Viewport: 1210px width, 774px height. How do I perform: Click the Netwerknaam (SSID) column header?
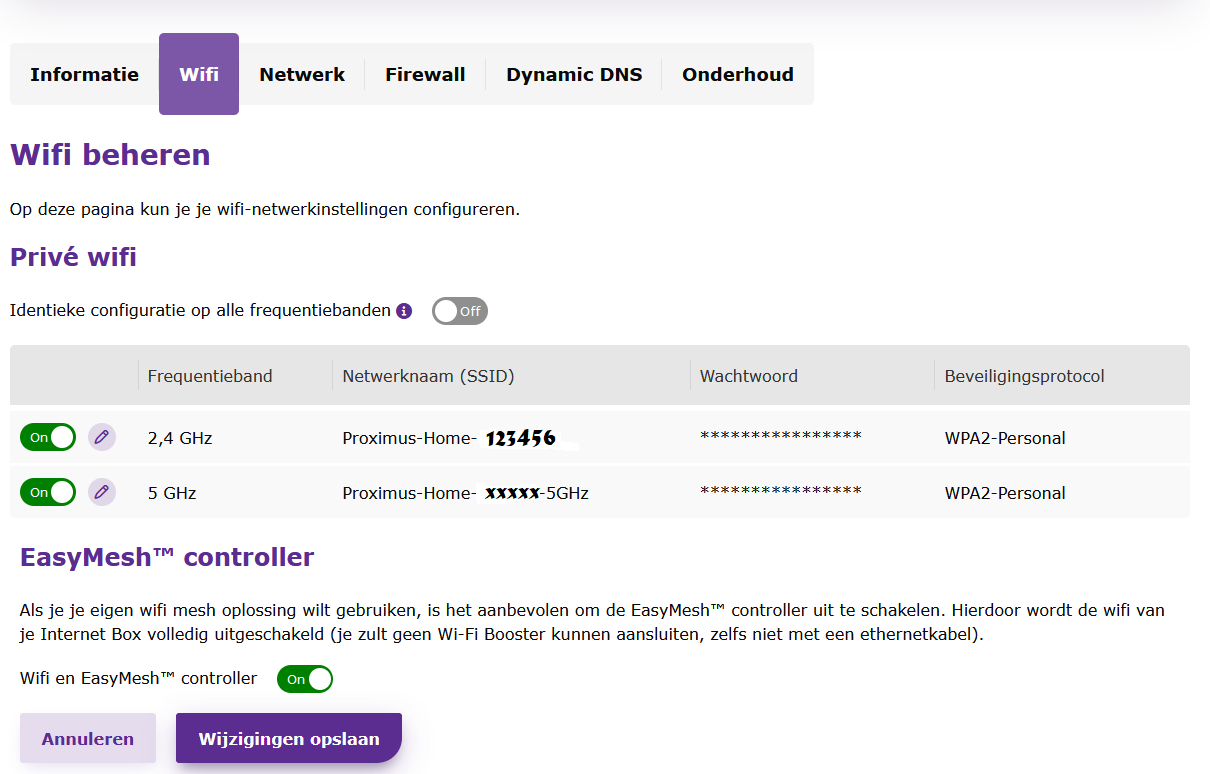428,376
